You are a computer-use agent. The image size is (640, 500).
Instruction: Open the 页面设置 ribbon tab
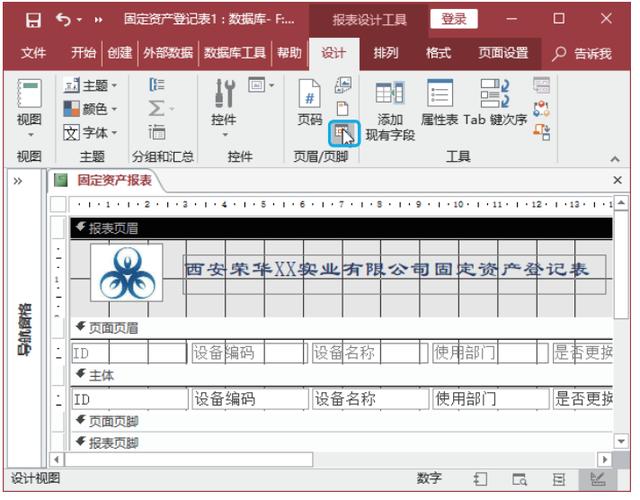pyautogui.click(x=503, y=53)
